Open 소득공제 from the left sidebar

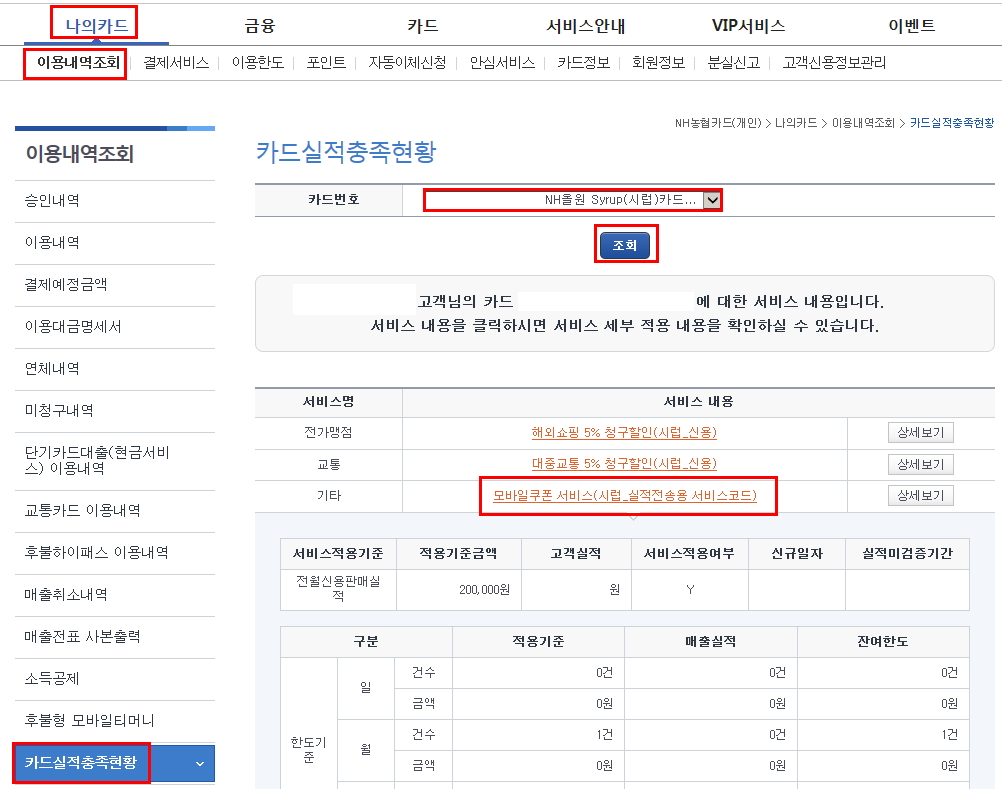tap(53, 678)
